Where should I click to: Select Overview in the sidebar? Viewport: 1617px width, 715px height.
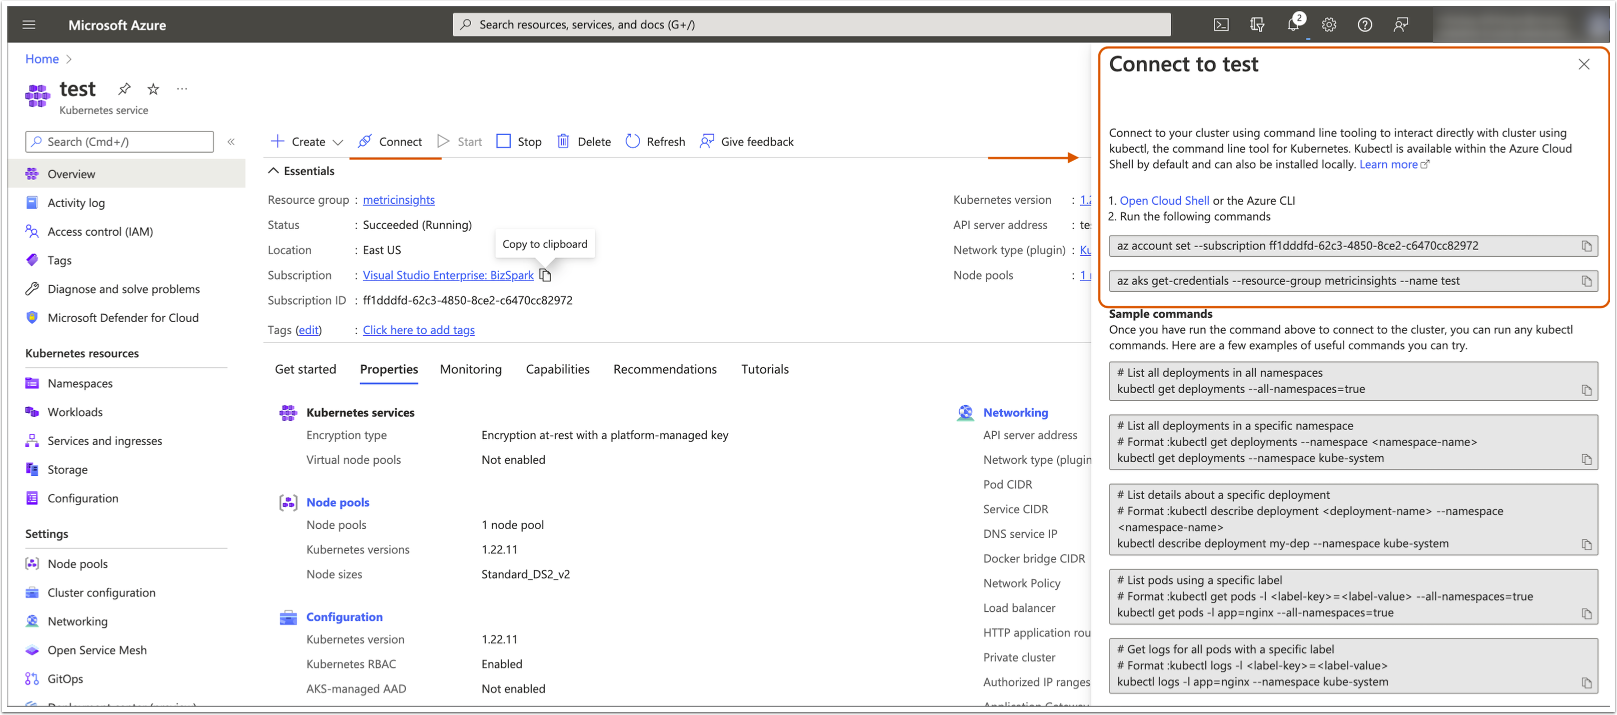(x=126, y=174)
